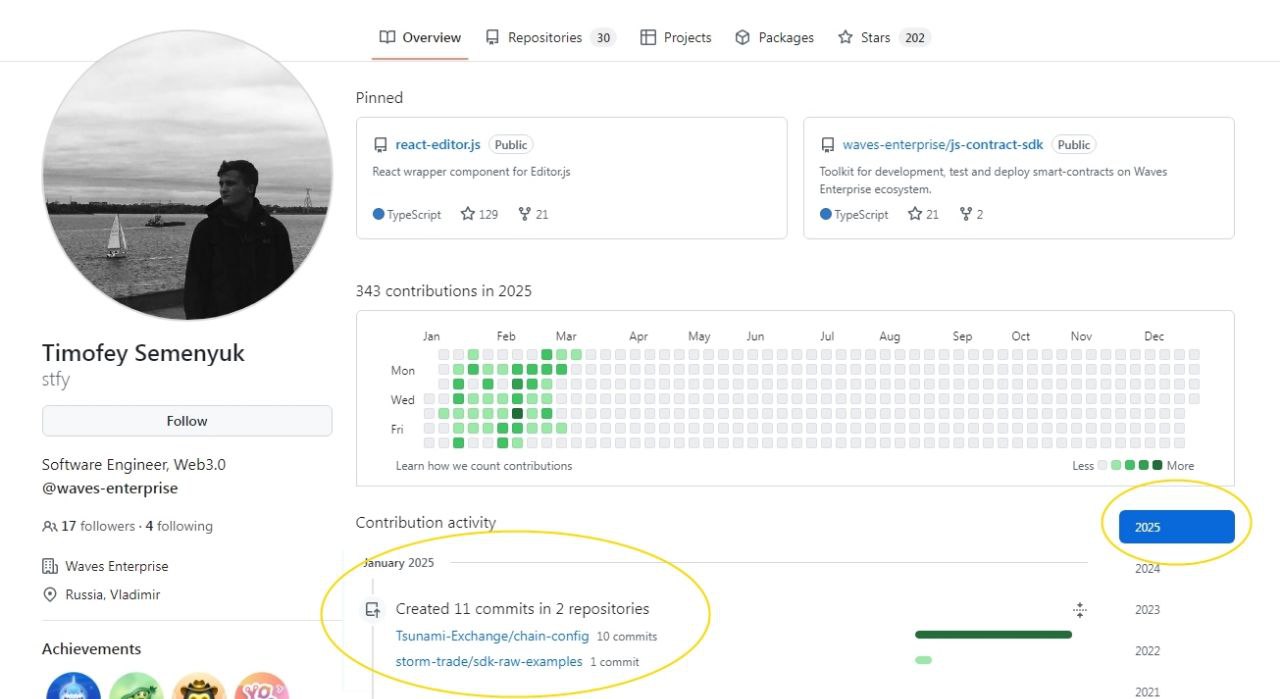Click the Timofey Semenyuk profile name
1280x699 pixels.
tap(143, 353)
